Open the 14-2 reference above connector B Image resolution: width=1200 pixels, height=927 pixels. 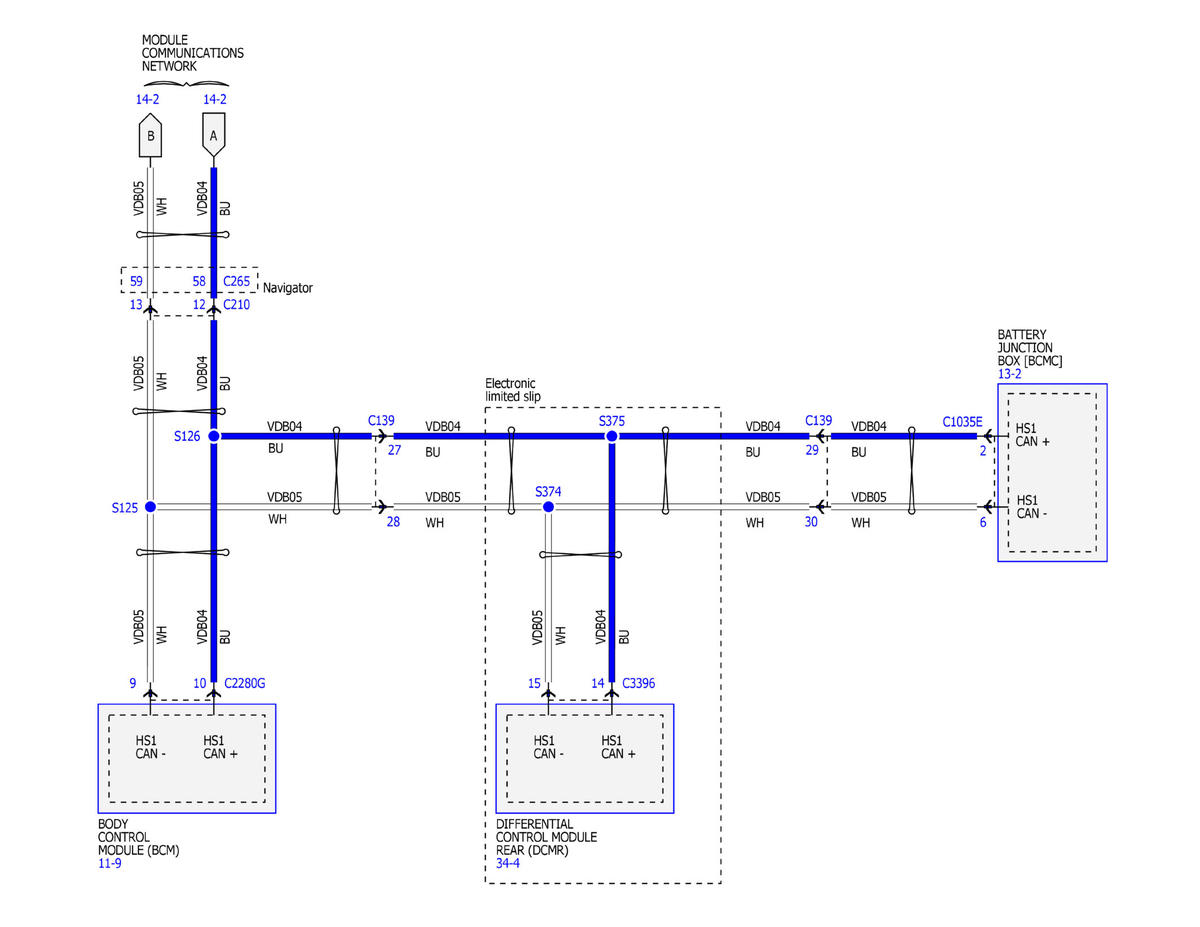click(x=147, y=99)
